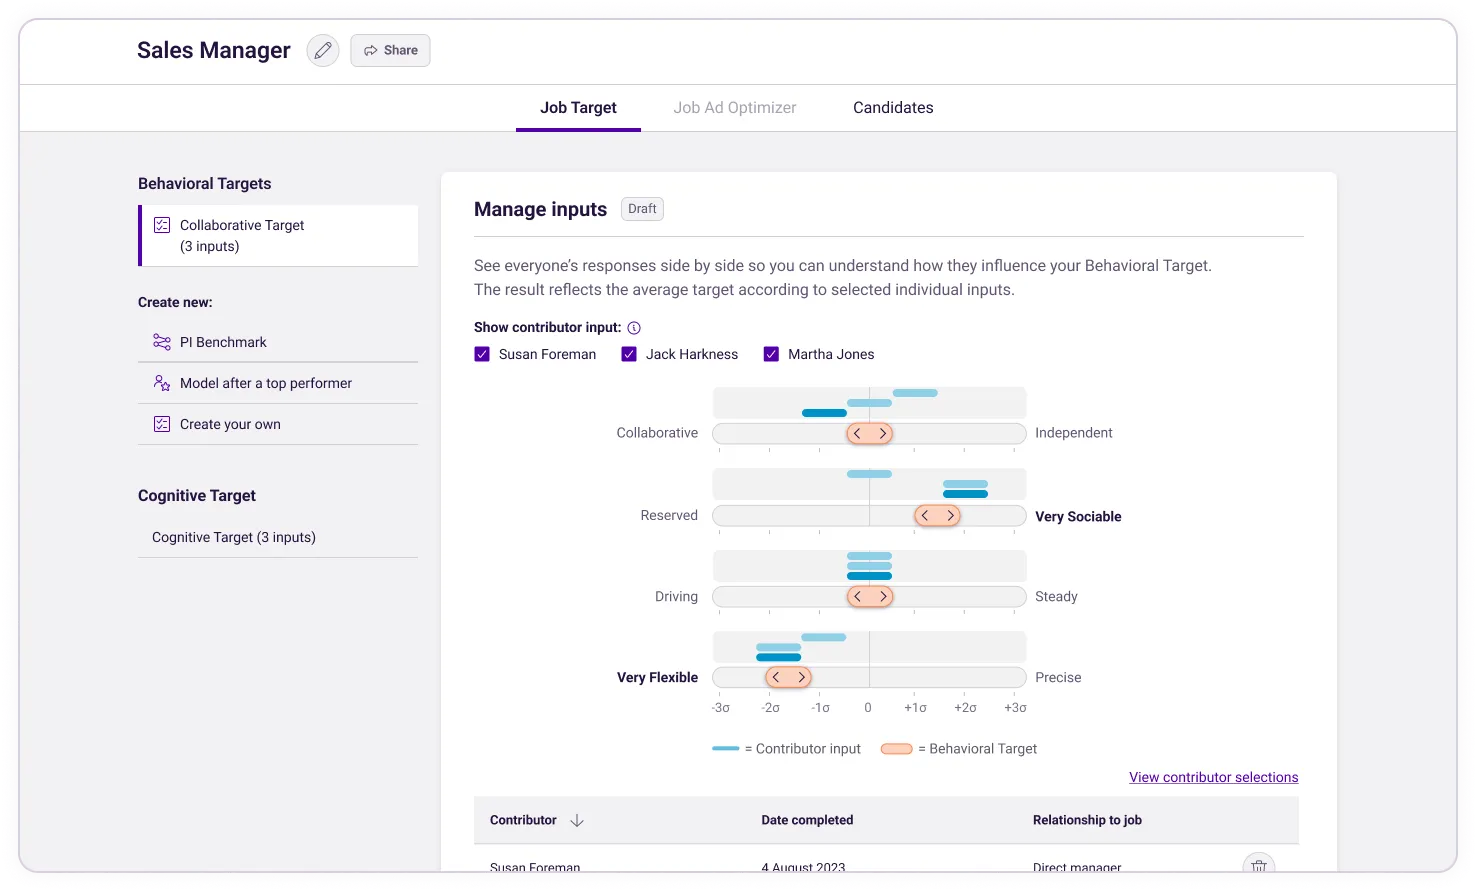Screen dimensions: 1476x891
Task: Click the Share button
Action: 390,50
